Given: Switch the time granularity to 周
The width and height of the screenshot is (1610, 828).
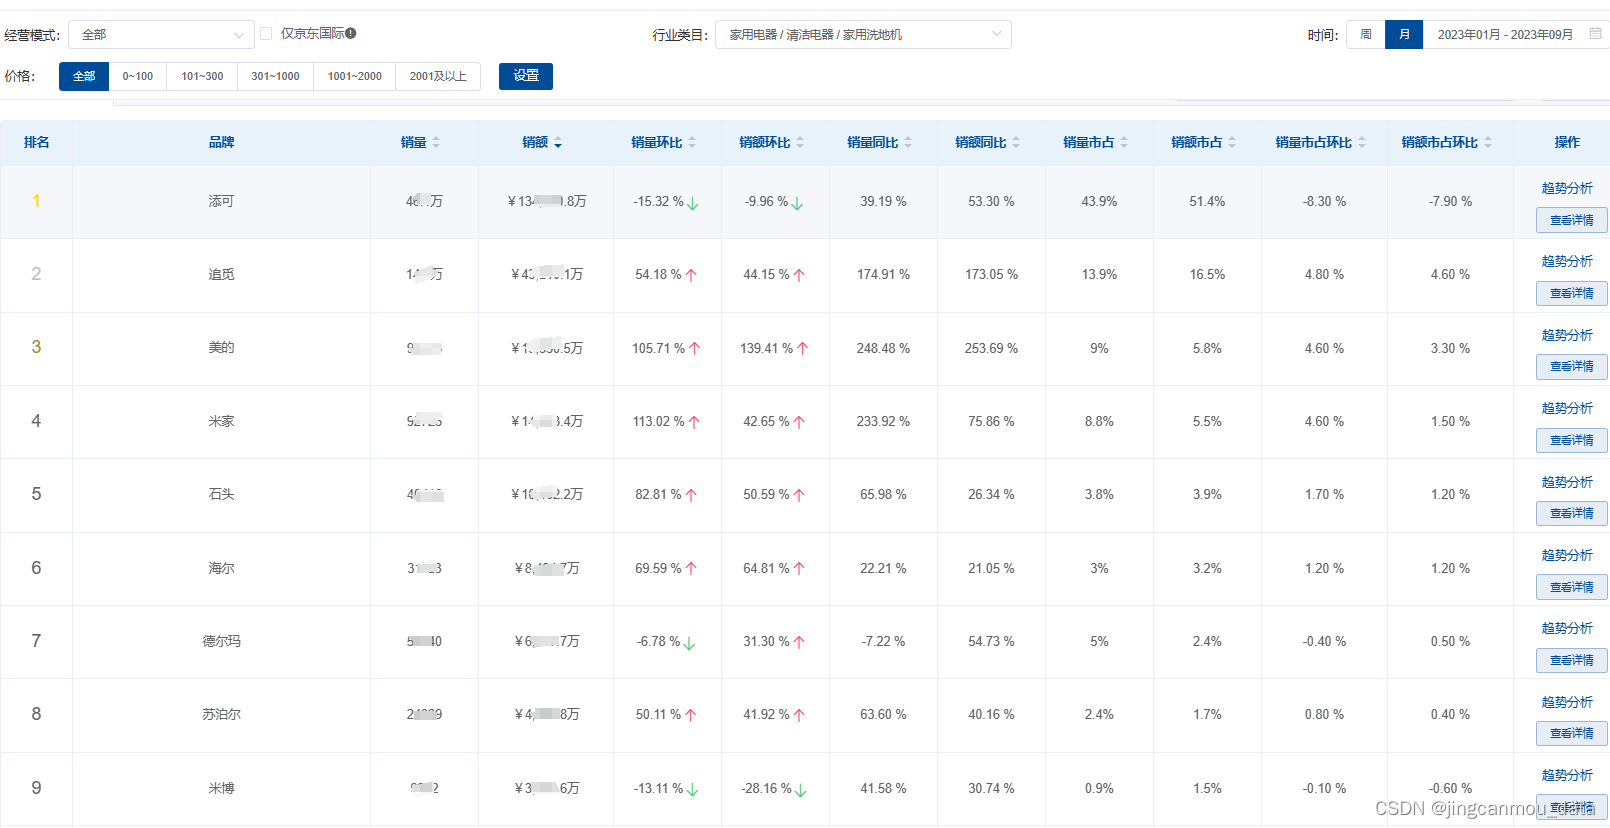Looking at the screenshot, I should coord(1366,35).
